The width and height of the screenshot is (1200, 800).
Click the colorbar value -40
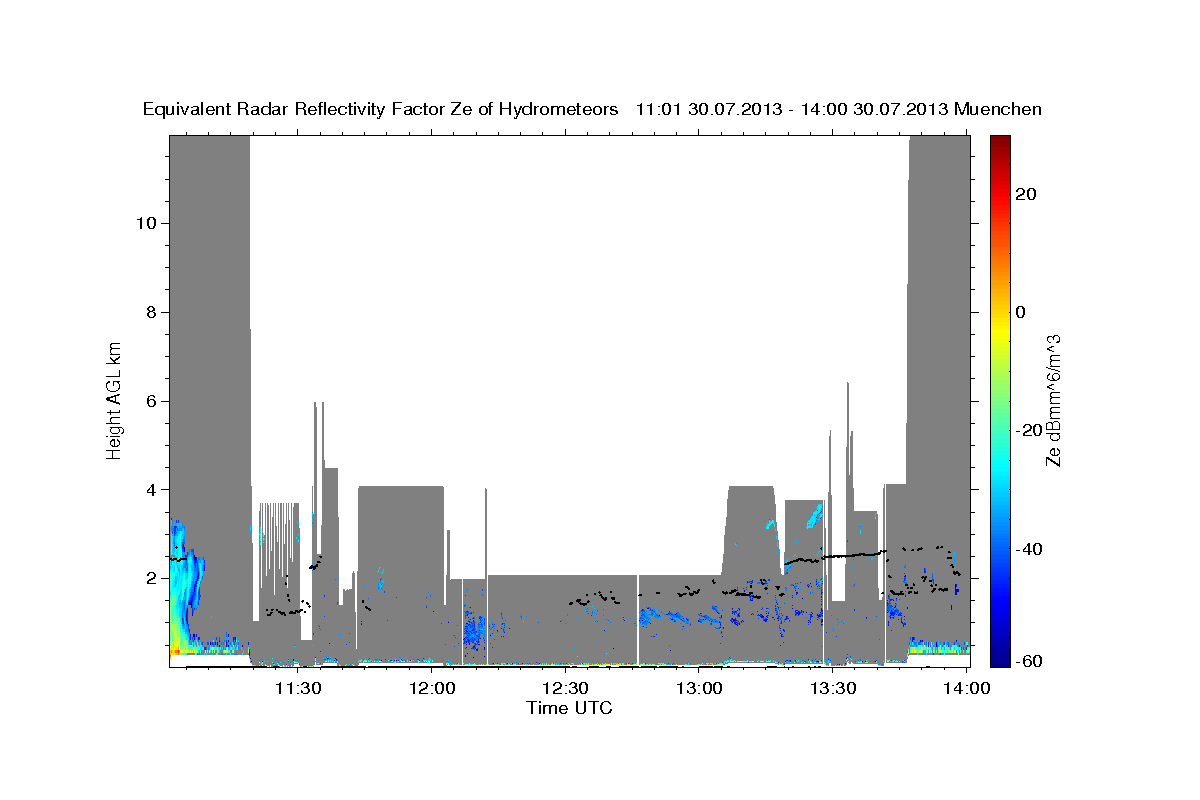[1029, 549]
